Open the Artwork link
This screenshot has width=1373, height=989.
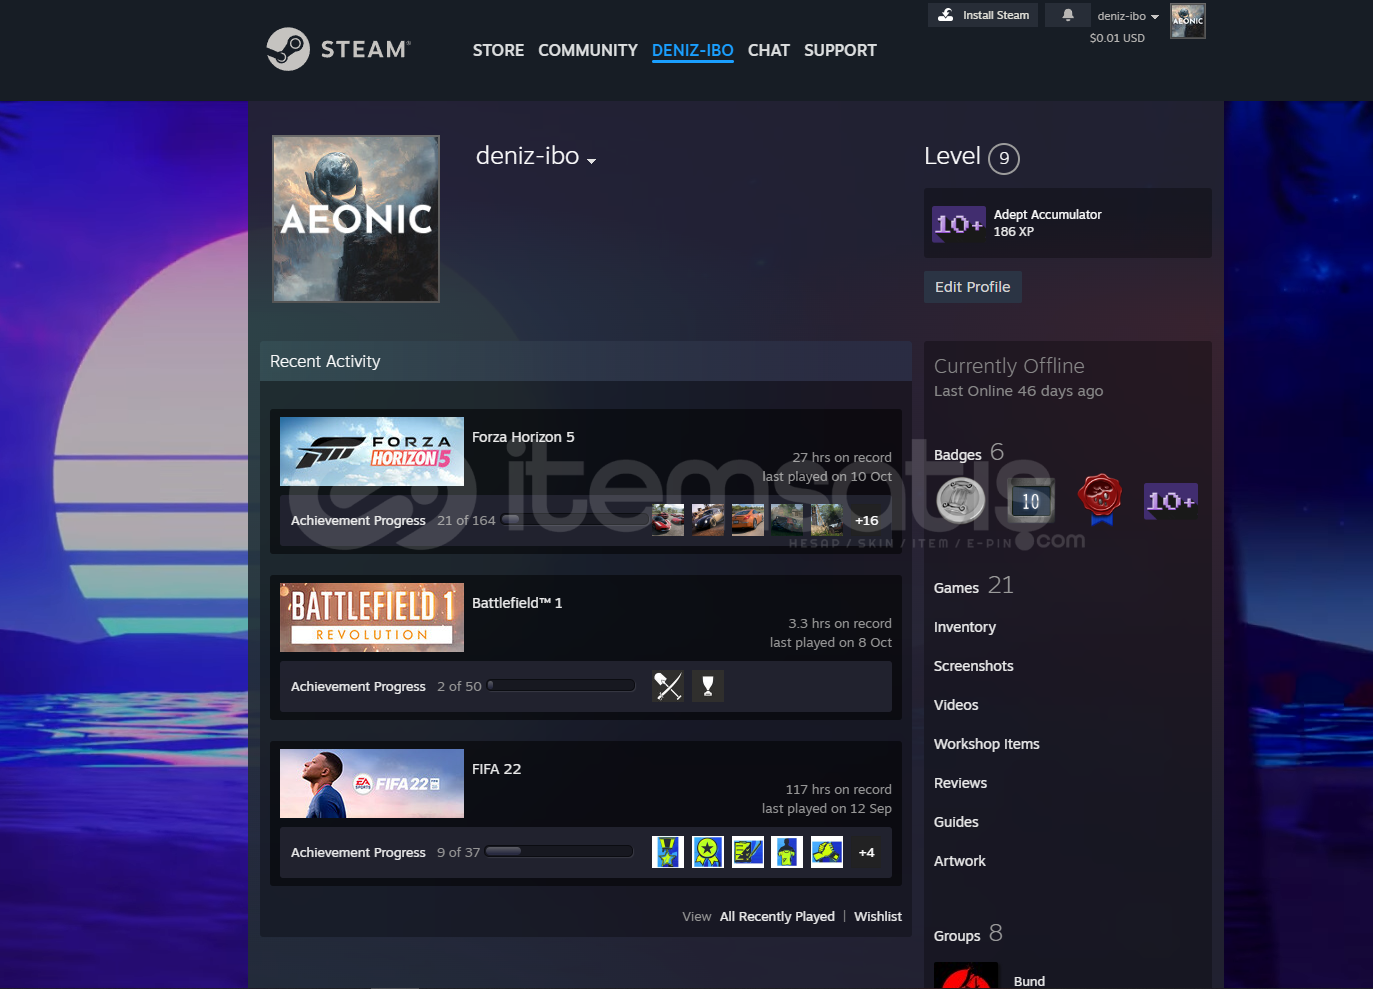(x=960, y=861)
